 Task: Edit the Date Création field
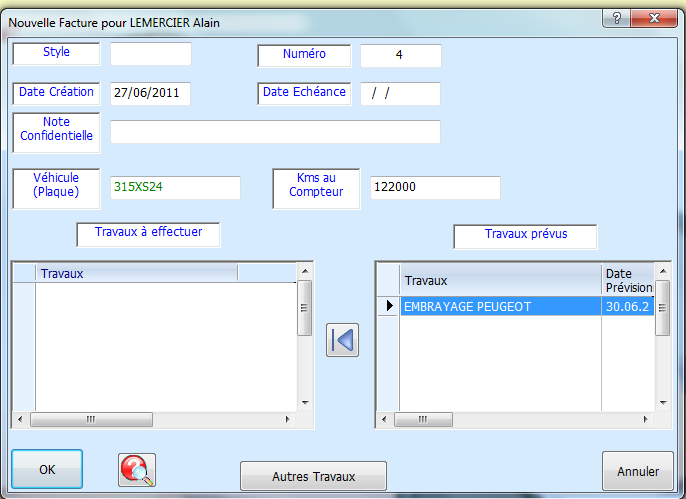coord(150,93)
